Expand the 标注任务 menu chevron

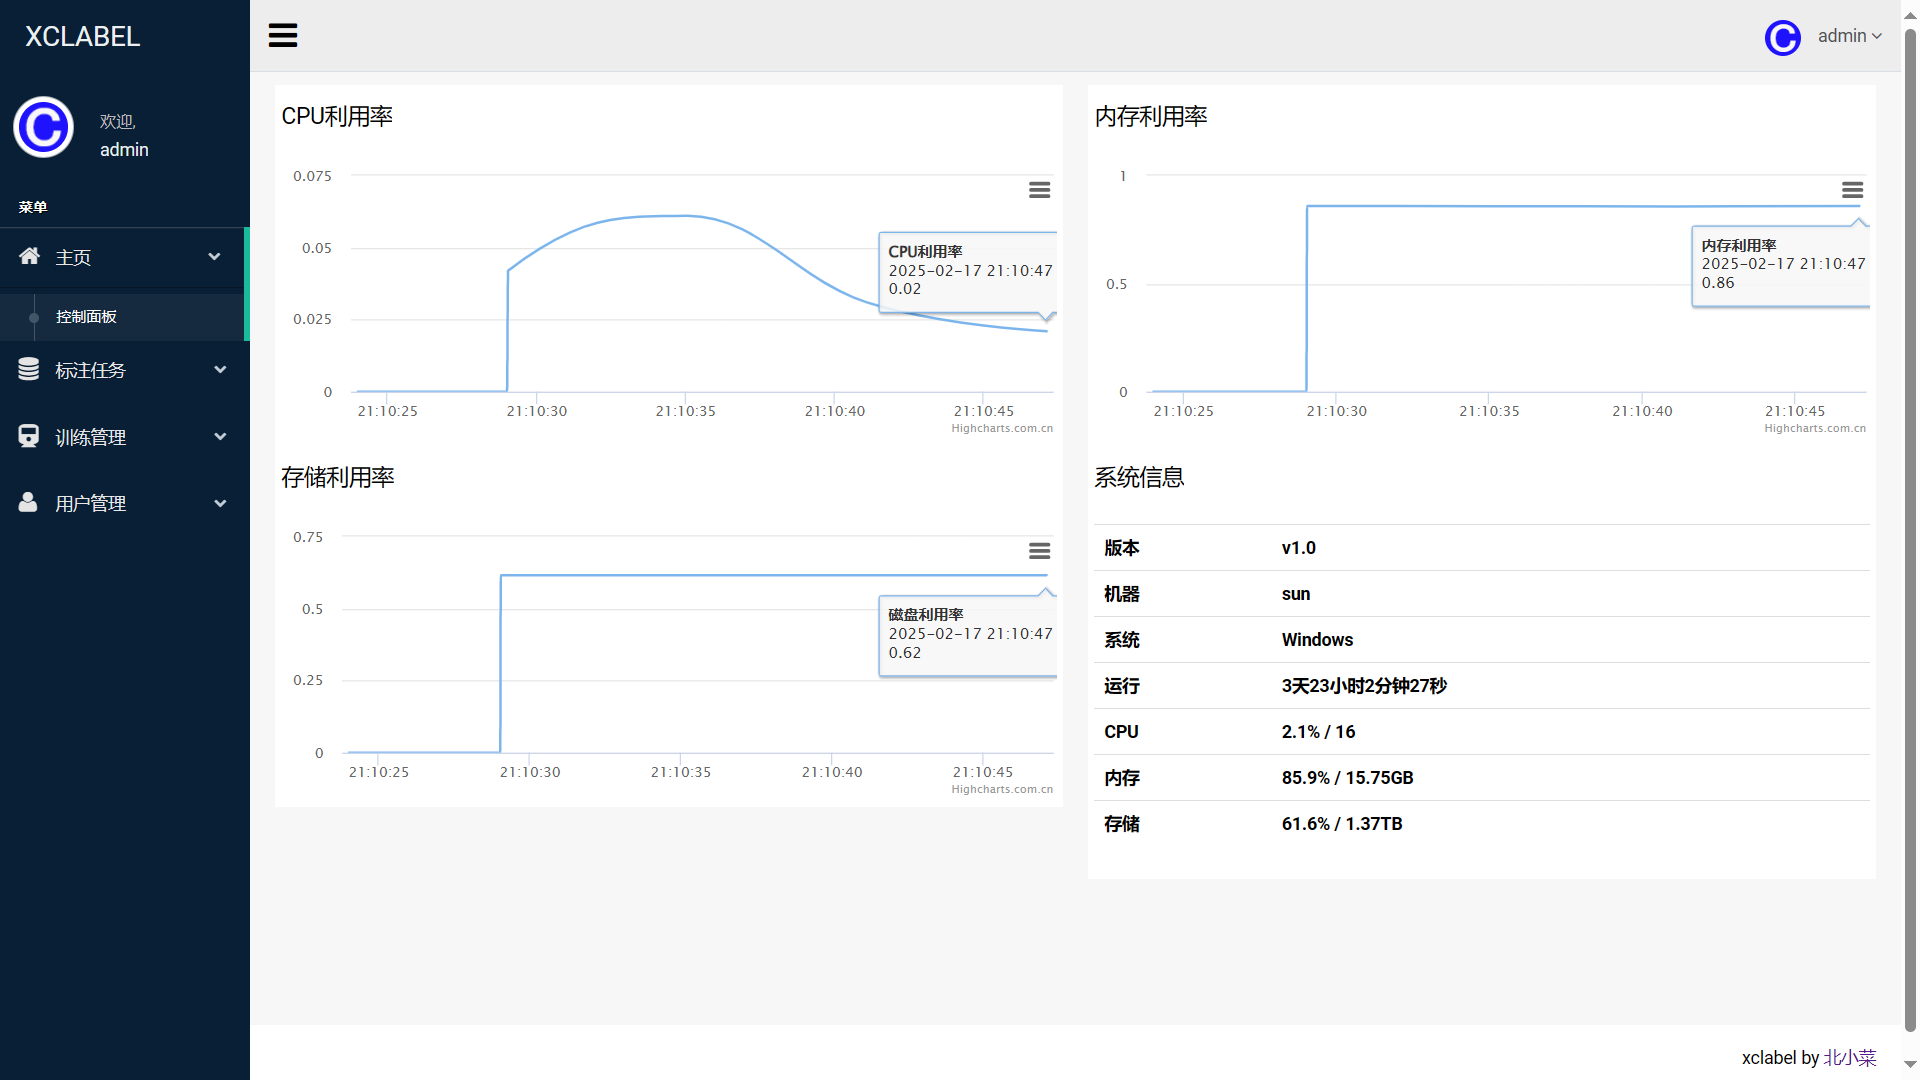(220, 370)
